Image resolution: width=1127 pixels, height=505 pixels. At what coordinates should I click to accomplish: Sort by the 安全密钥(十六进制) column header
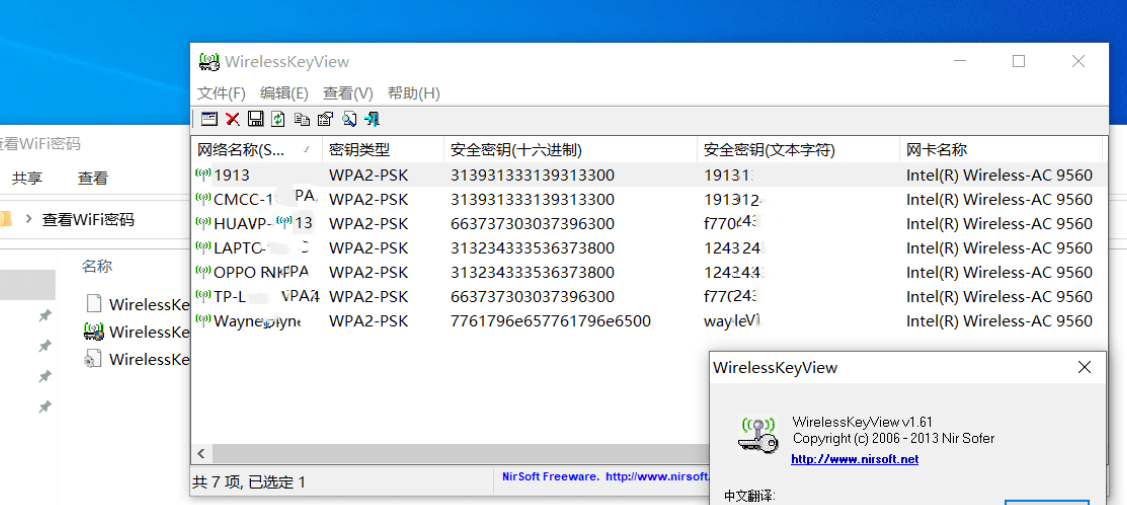pos(570,150)
